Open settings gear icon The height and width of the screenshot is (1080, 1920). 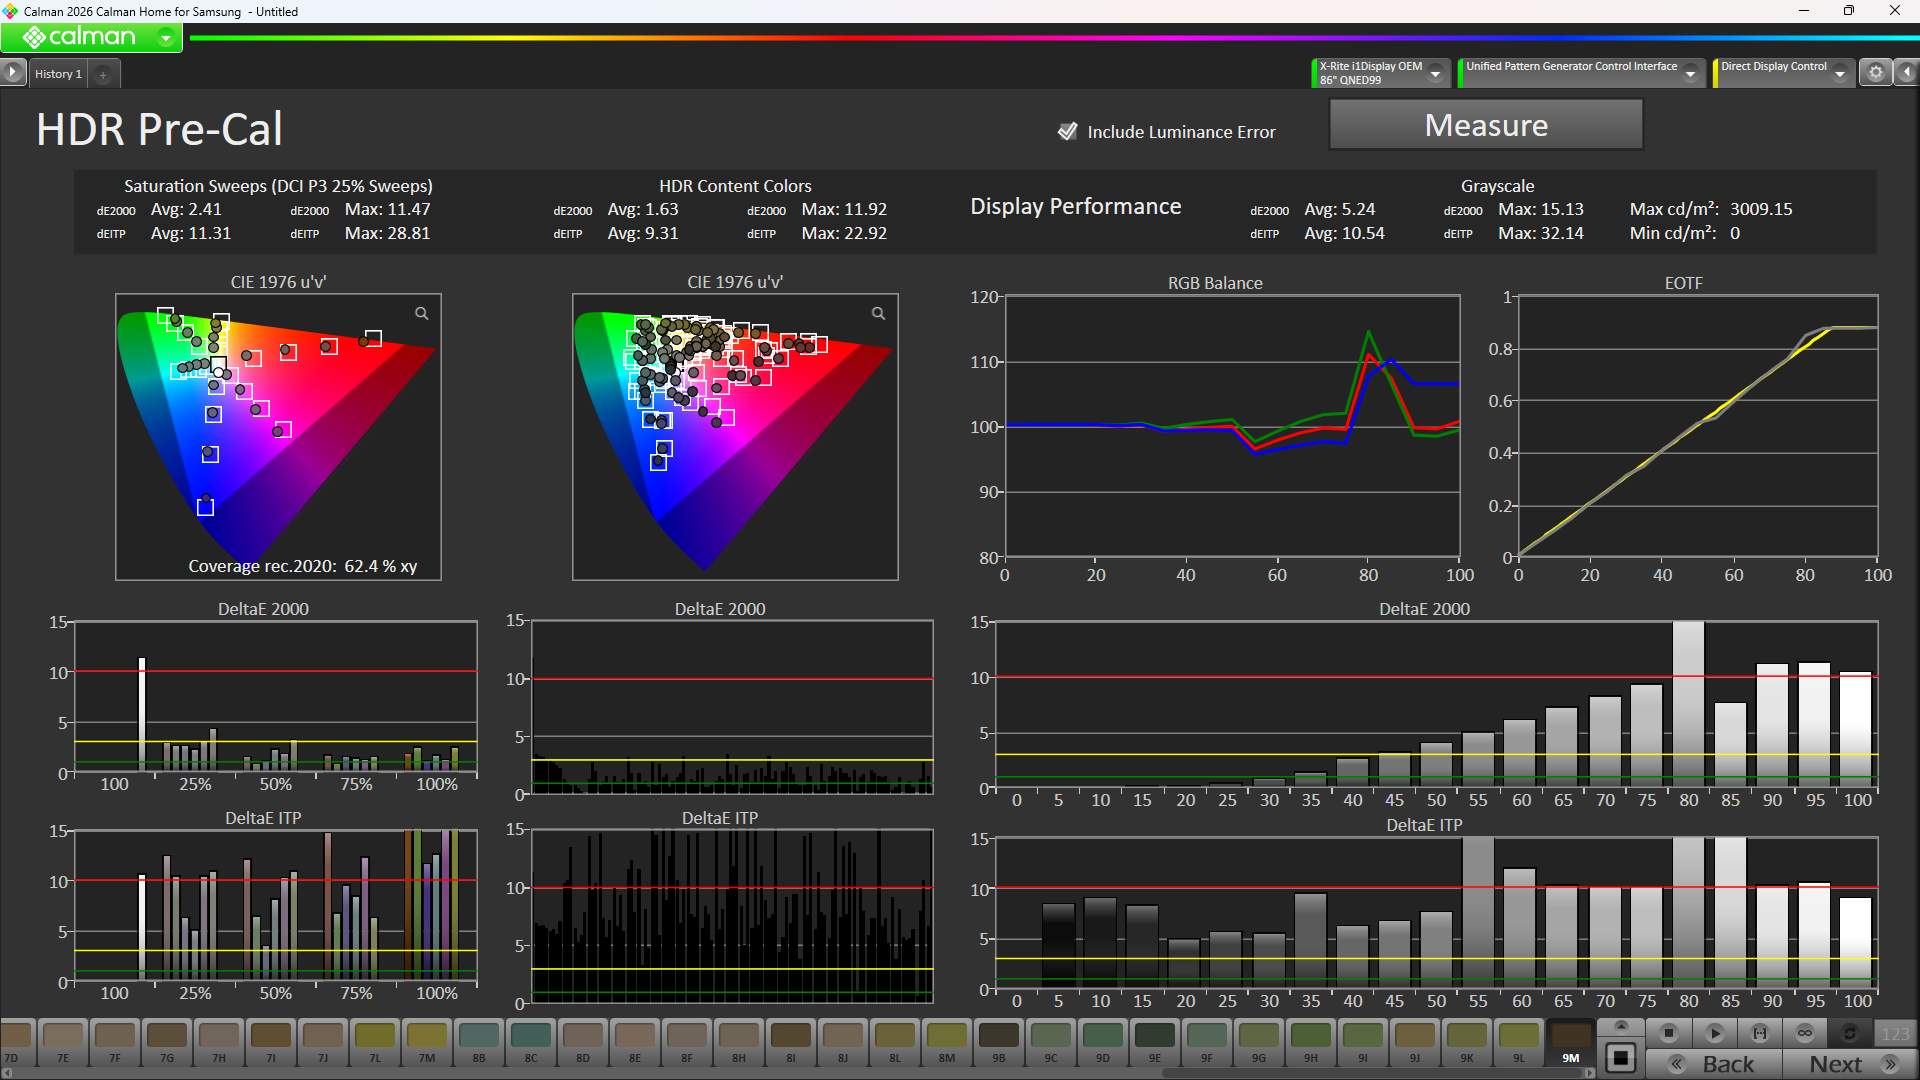pyautogui.click(x=1876, y=72)
